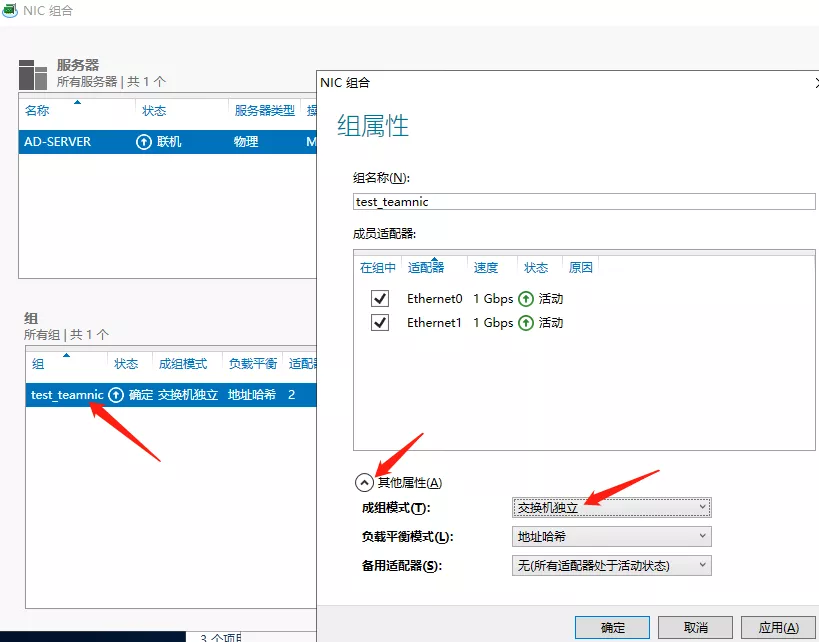The height and width of the screenshot is (642, 819).
Task: Open the 备用适配器 dropdown
Action: tap(611, 566)
